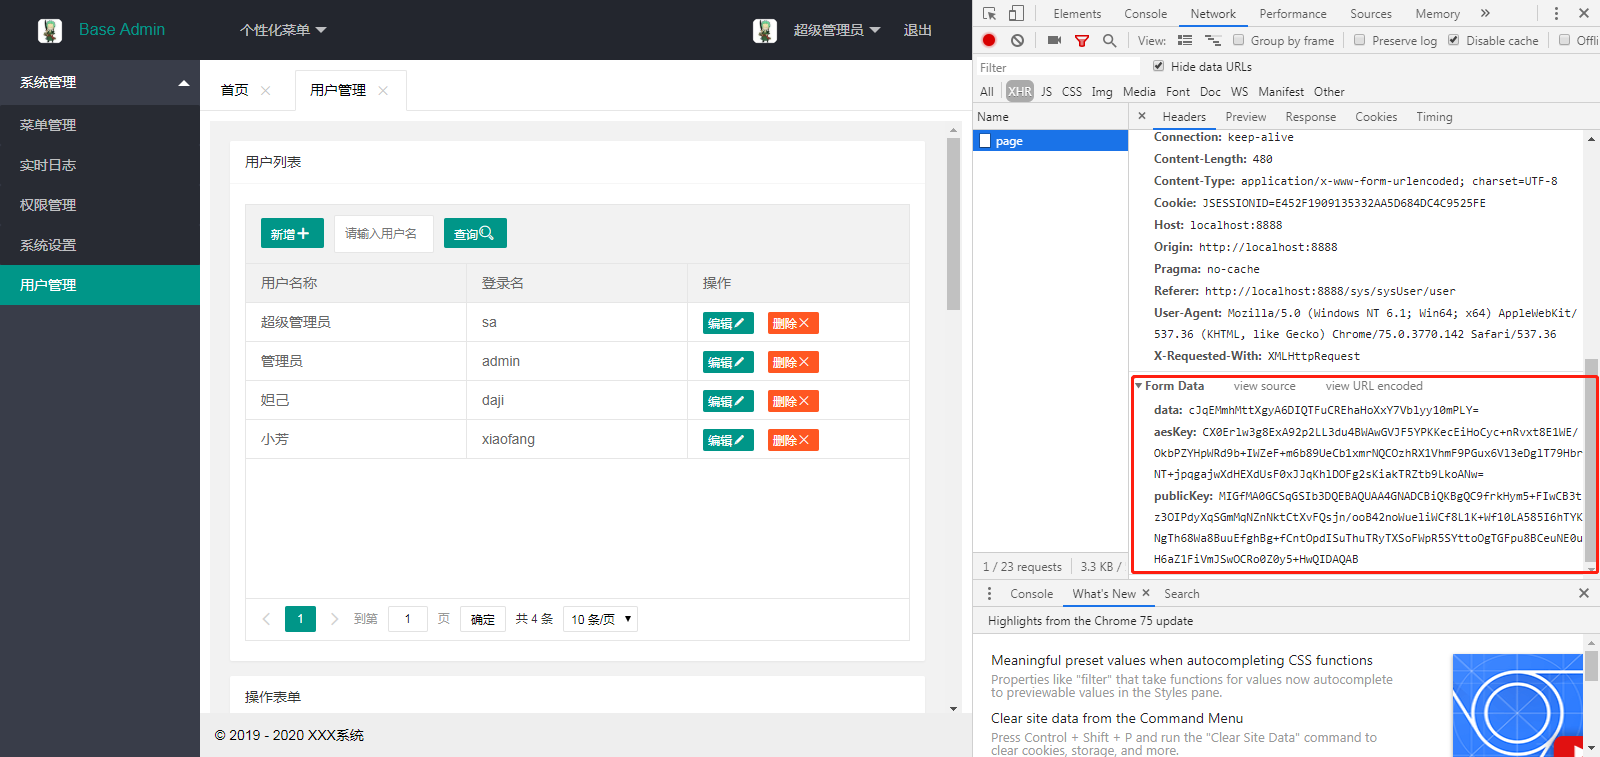Show more DevTools tabs chevron
Screen dimensions: 1600x757
click(x=1485, y=13)
